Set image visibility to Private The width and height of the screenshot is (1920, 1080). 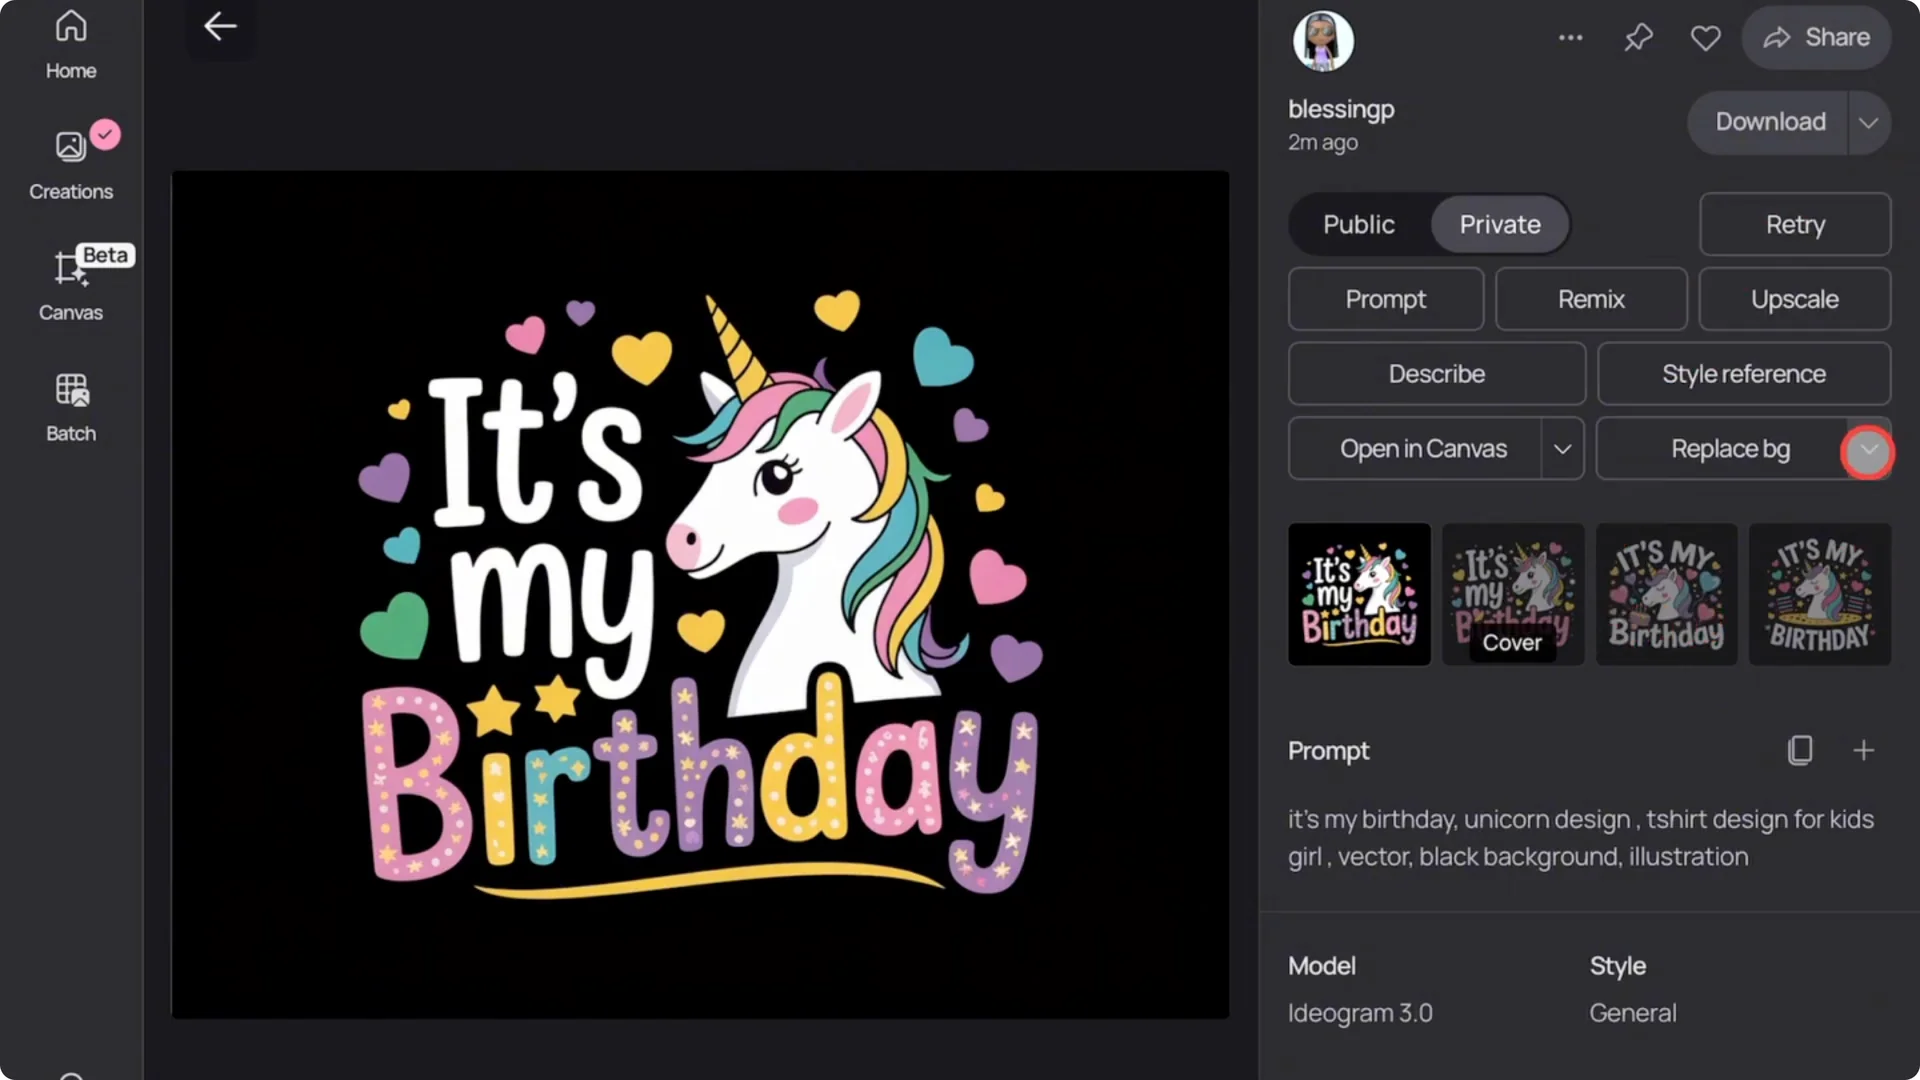click(1499, 224)
